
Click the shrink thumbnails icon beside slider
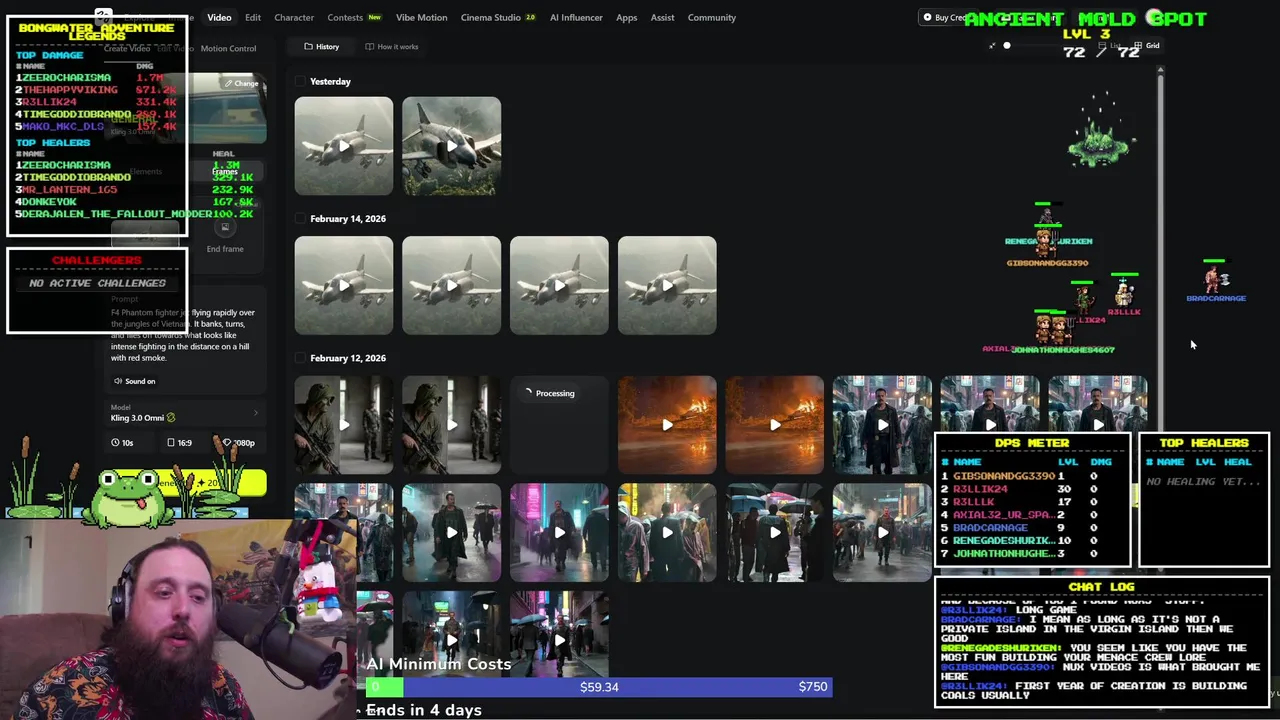click(x=992, y=45)
